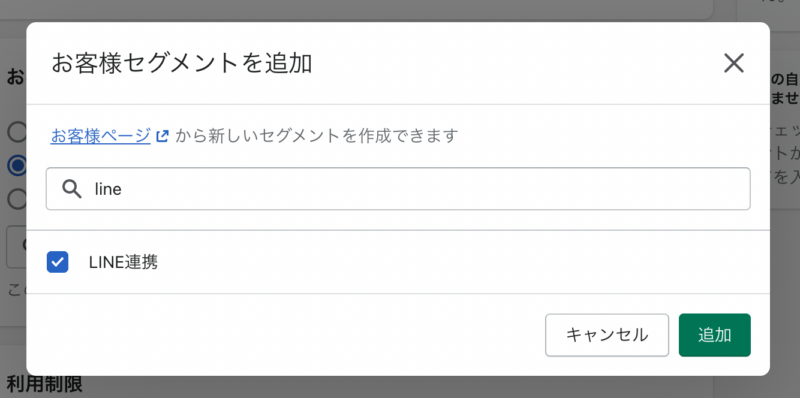Select the LINE連携 segment label text
Image resolution: width=800 pixels, height=398 pixels.
click(123, 262)
